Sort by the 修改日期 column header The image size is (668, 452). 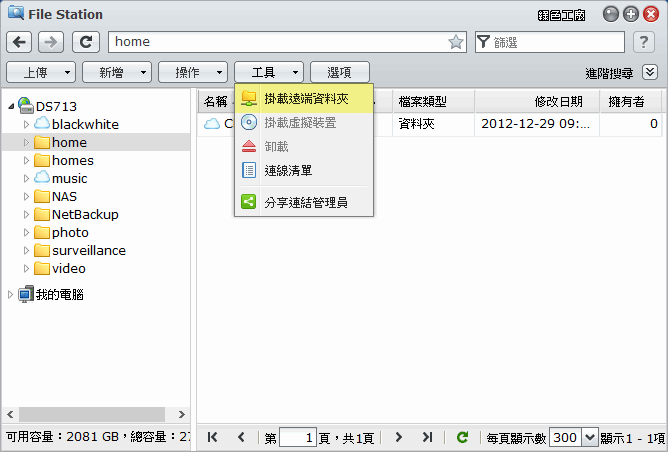click(537, 101)
